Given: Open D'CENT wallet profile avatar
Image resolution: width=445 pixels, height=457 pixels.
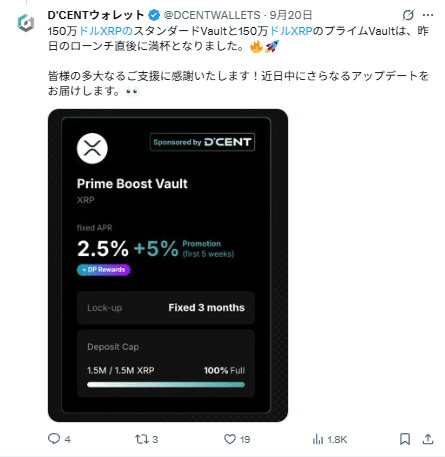Looking at the screenshot, I should [26, 23].
